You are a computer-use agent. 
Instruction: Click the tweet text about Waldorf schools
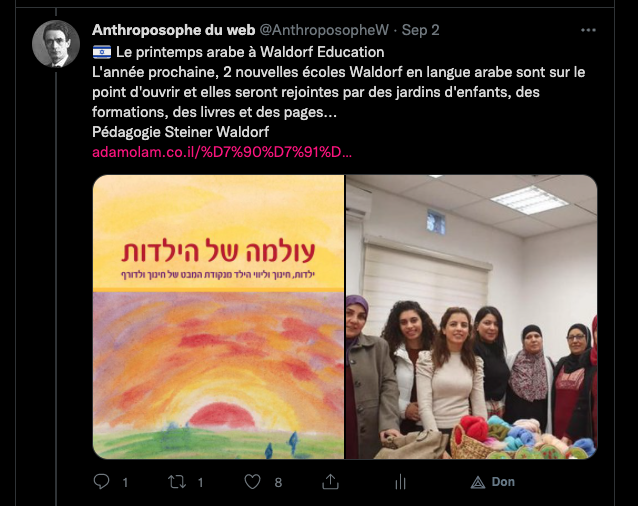(x=339, y=92)
